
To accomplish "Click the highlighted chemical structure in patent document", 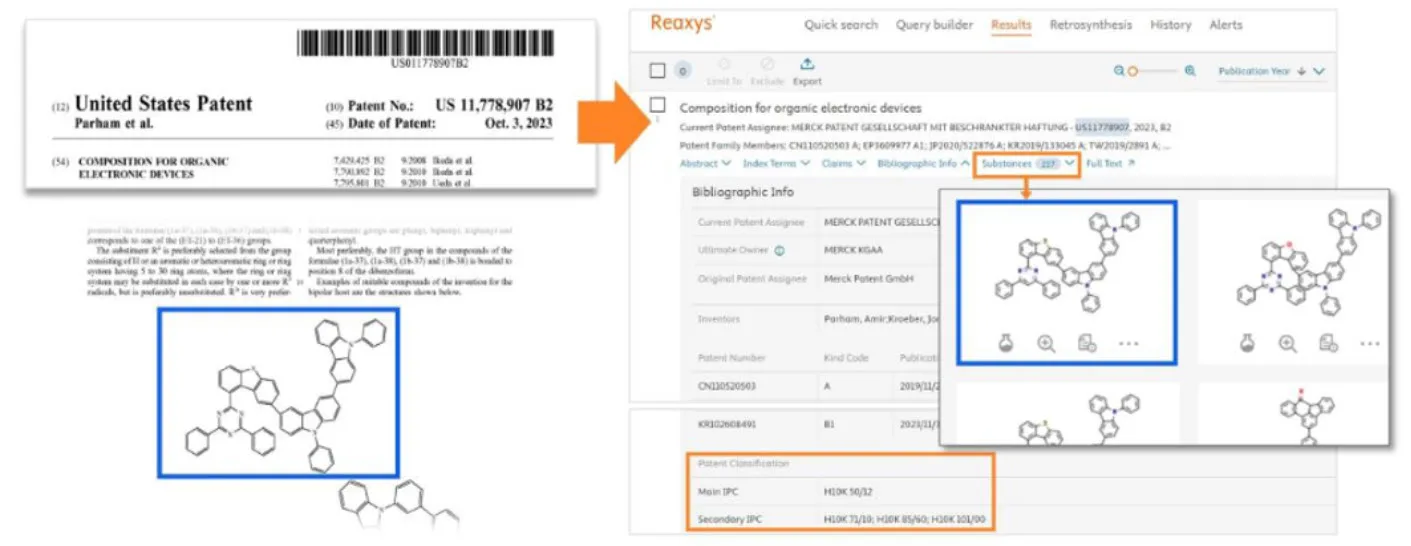I will click(277, 392).
